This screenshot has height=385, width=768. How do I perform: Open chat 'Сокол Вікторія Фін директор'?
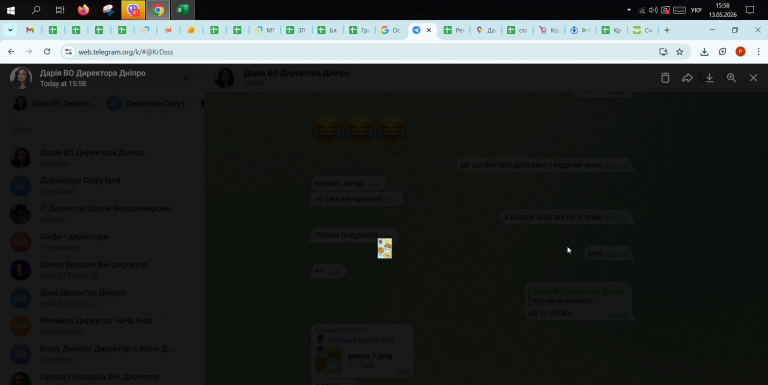pyautogui.click(x=102, y=269)
